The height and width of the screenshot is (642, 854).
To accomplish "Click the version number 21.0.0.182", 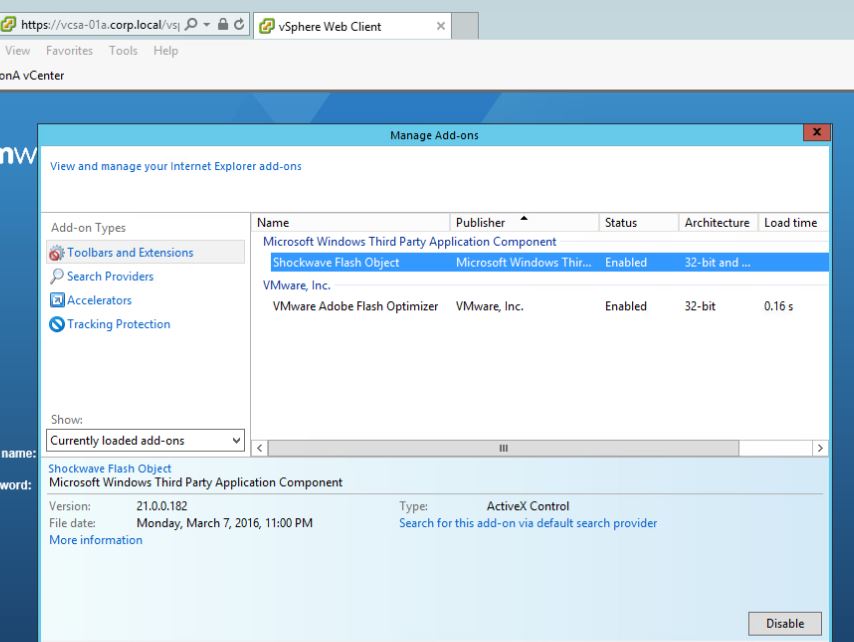I will (x=162, y=506).
